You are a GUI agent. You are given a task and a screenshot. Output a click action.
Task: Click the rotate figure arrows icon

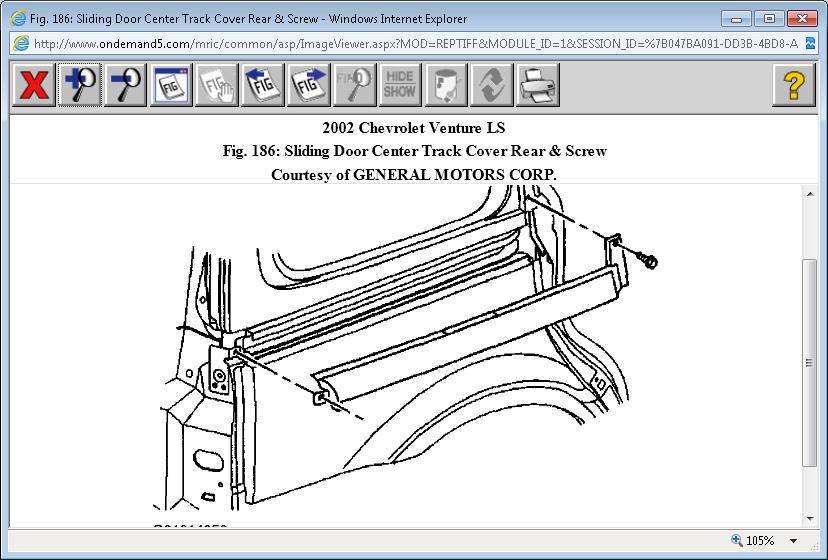coord(492,85)
